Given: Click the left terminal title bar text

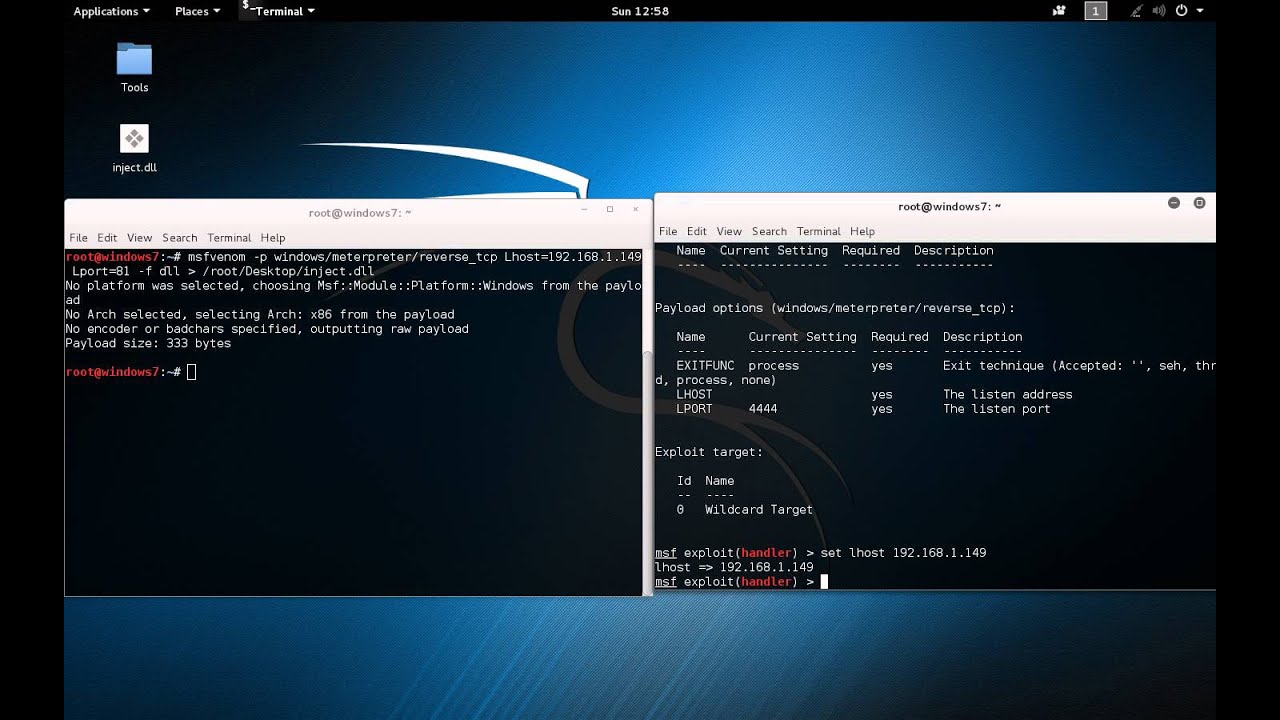Looking at the screenshot, I should tap(360, 212).
